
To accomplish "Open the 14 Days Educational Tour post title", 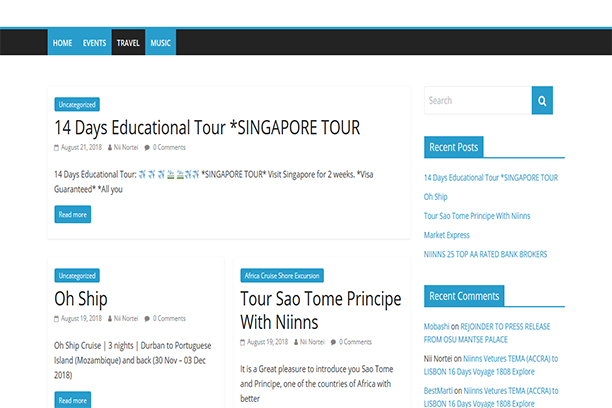I will pos(206,127).
